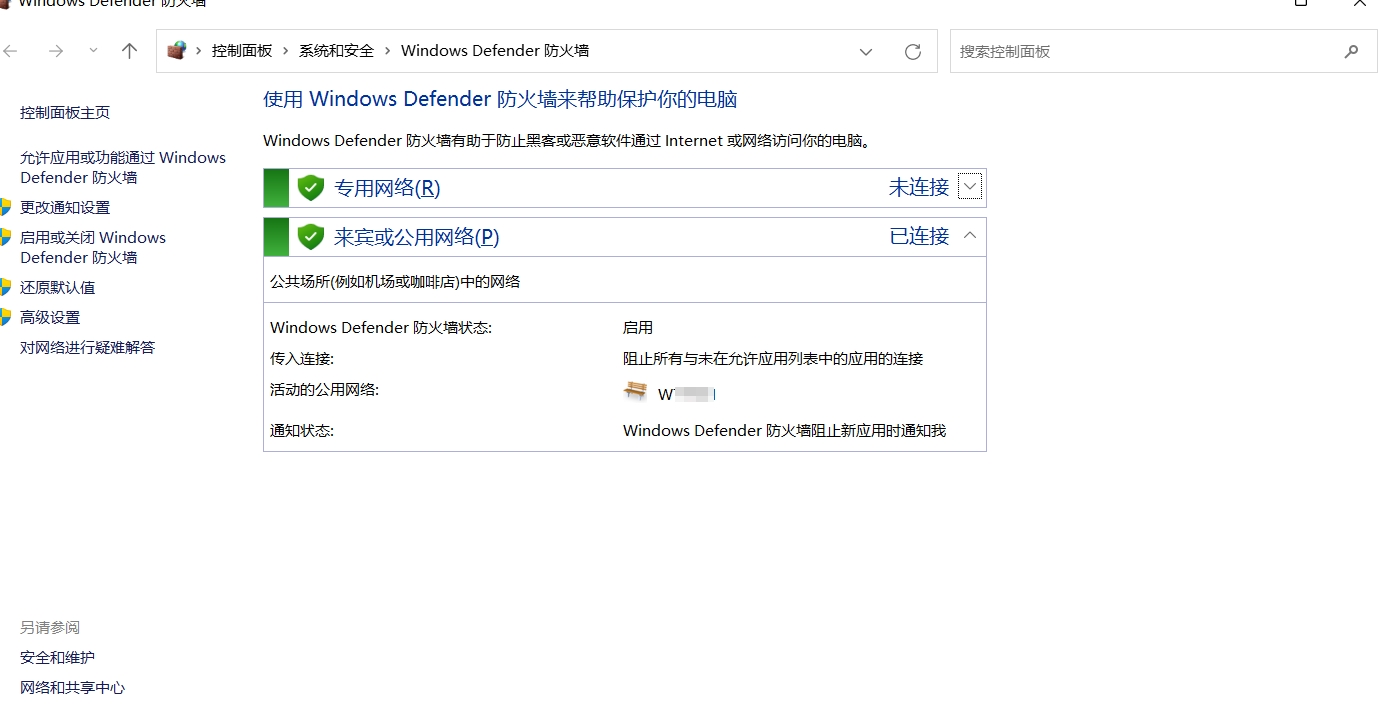
Task: Click the green shield beside 专用网络
Action: pos(311,188)
